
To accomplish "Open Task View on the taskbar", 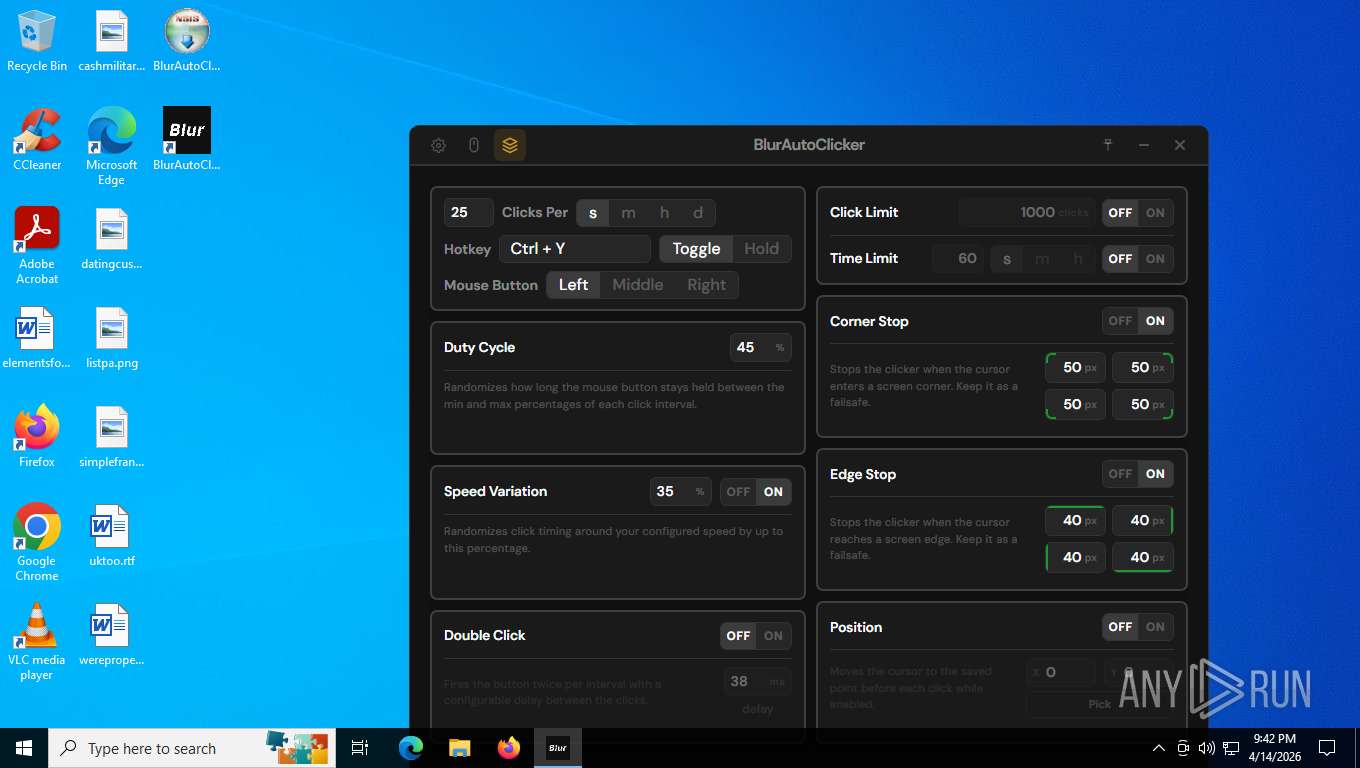I will click(x=360, y=748).
